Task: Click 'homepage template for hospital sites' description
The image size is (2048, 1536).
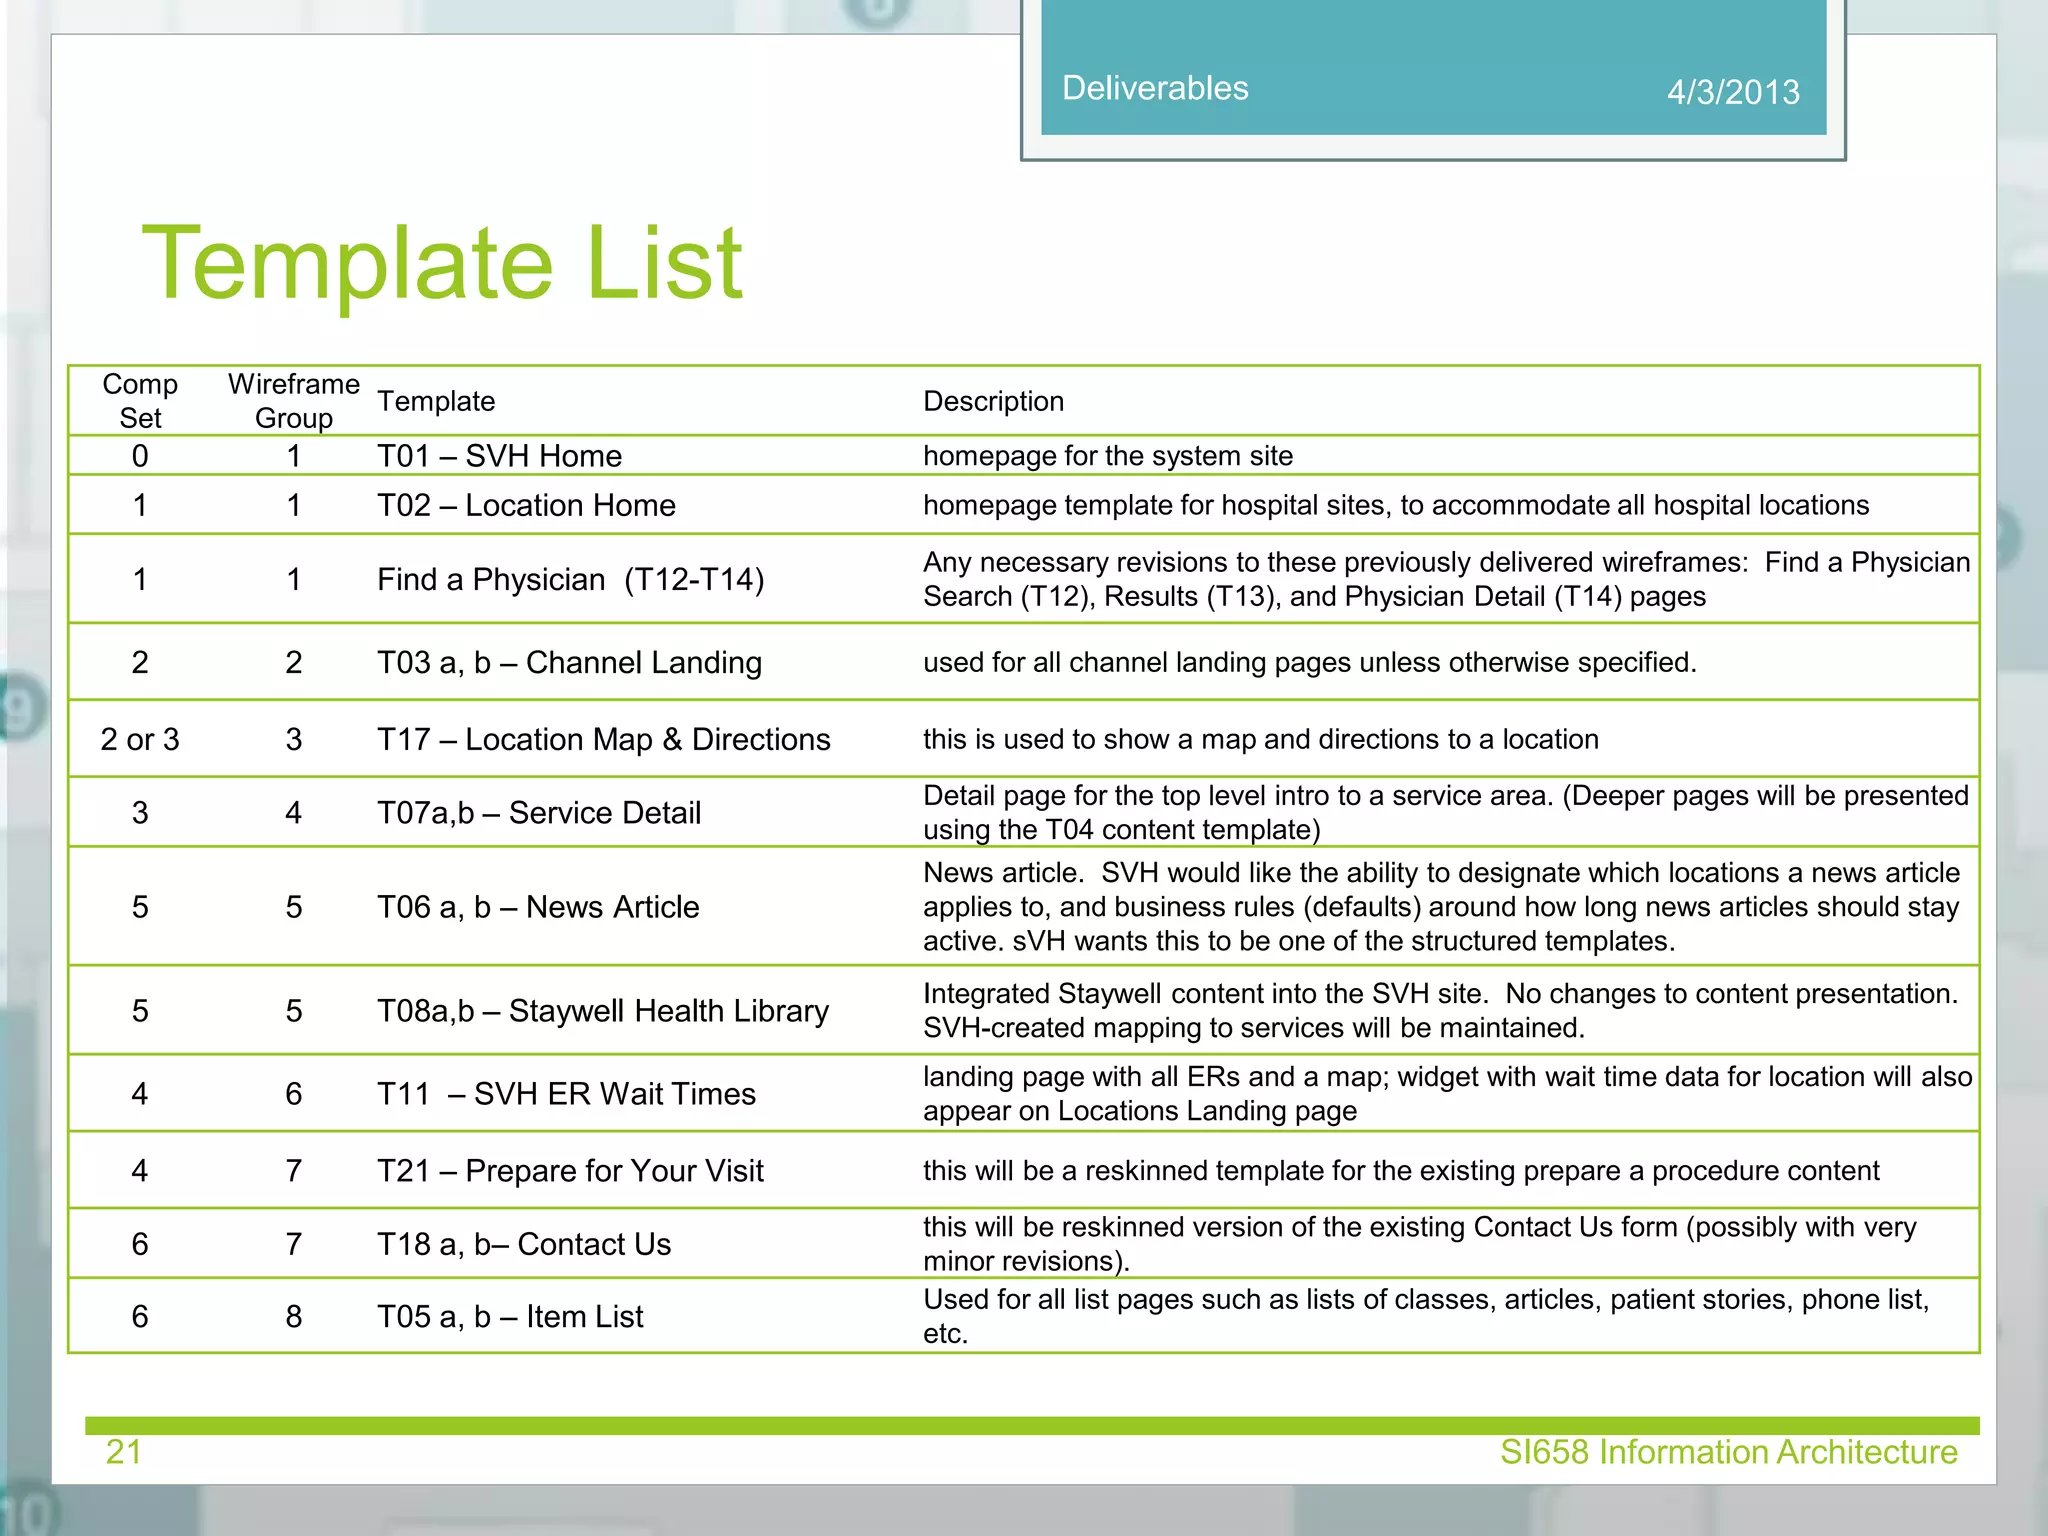Action: [x=1396, y=505]
